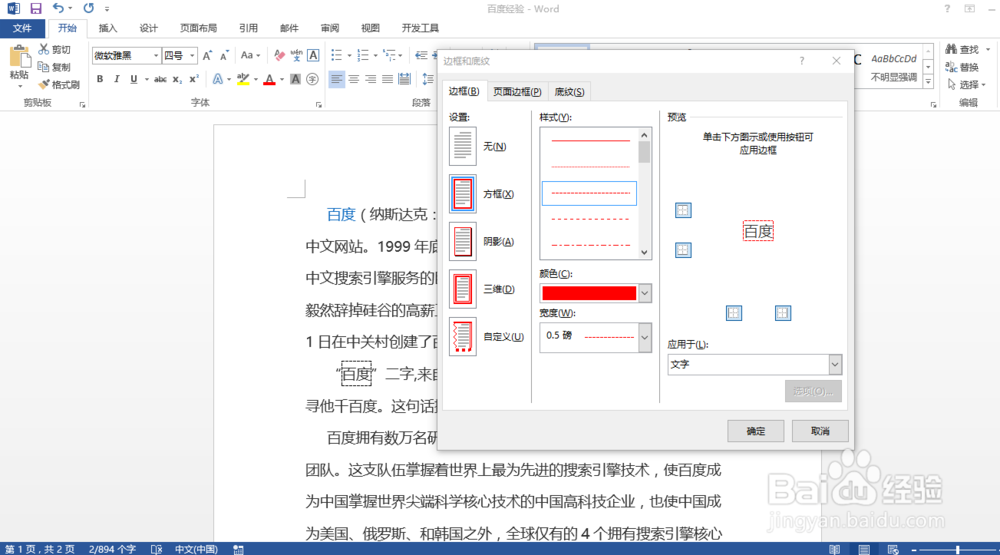Screen dimensions: 1000x555
Task: Save the document via the quick access icon
Action: tap(36, 8)
